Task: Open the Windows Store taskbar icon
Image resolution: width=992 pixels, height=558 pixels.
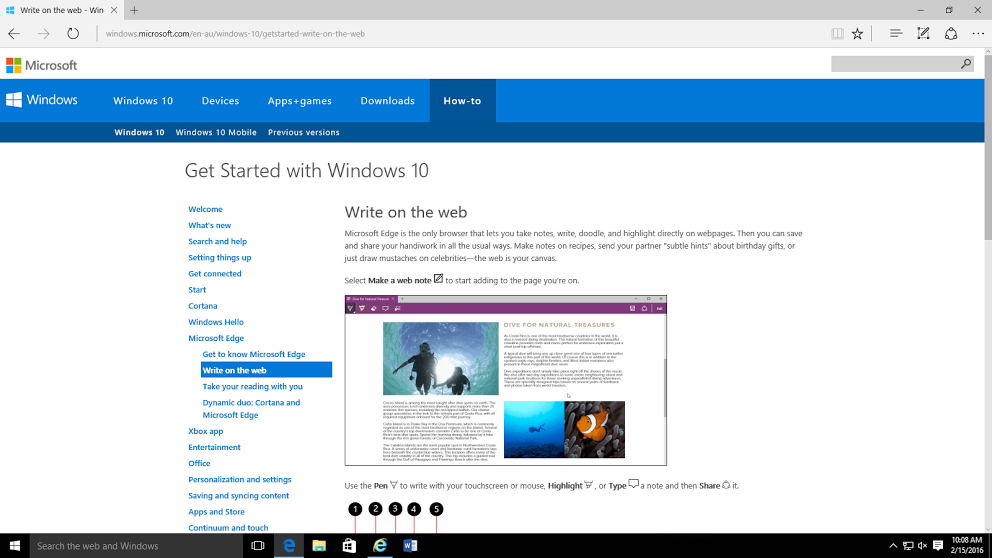Action: coord(349,546)
